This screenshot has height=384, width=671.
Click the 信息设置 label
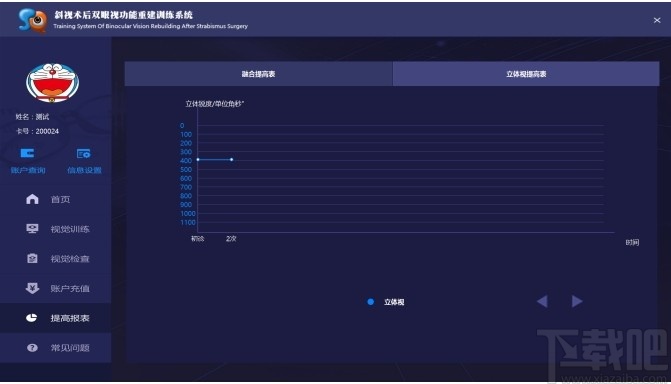click(x=84, y=170)
